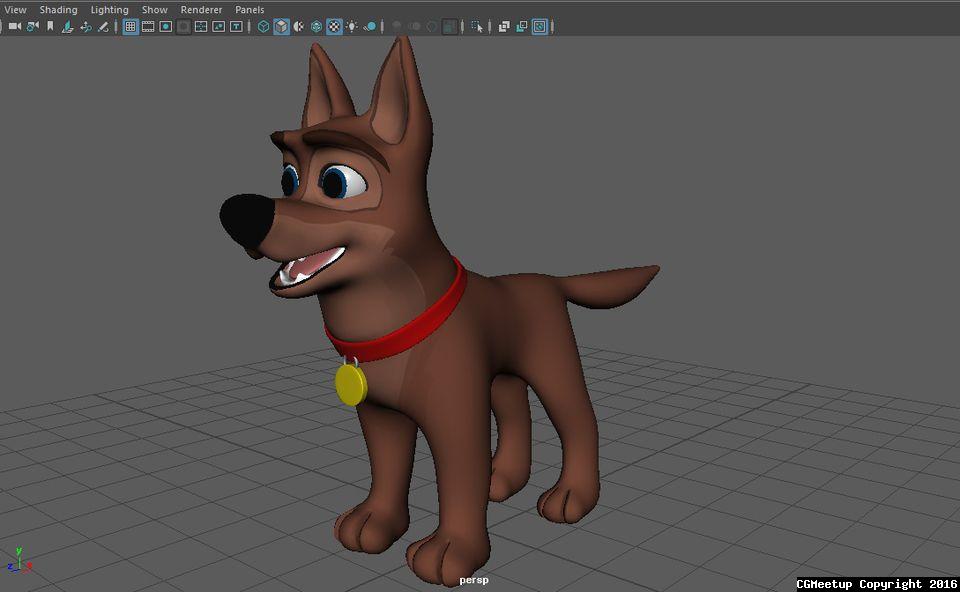
Task: Open the Panels menu
Action: [249, 10]
